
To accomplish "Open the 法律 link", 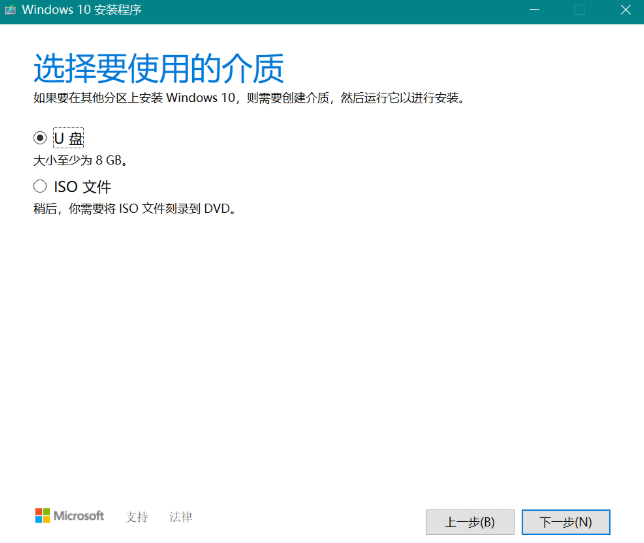I will (181, 517).
